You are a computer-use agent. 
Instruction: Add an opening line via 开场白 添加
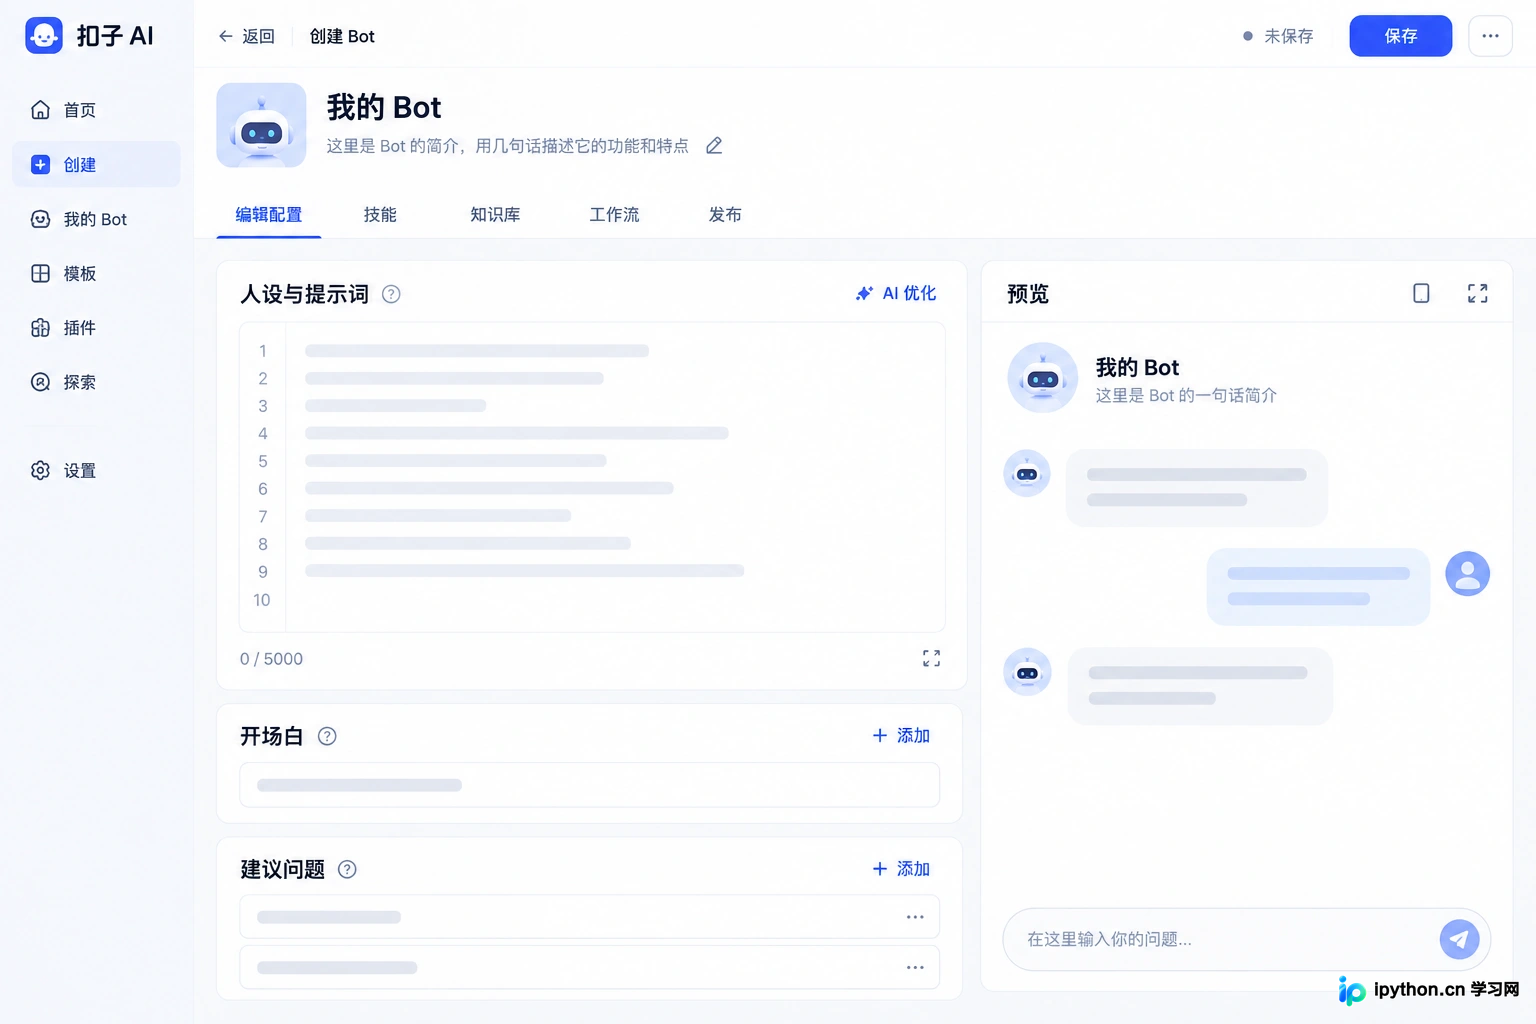(902, 735)
